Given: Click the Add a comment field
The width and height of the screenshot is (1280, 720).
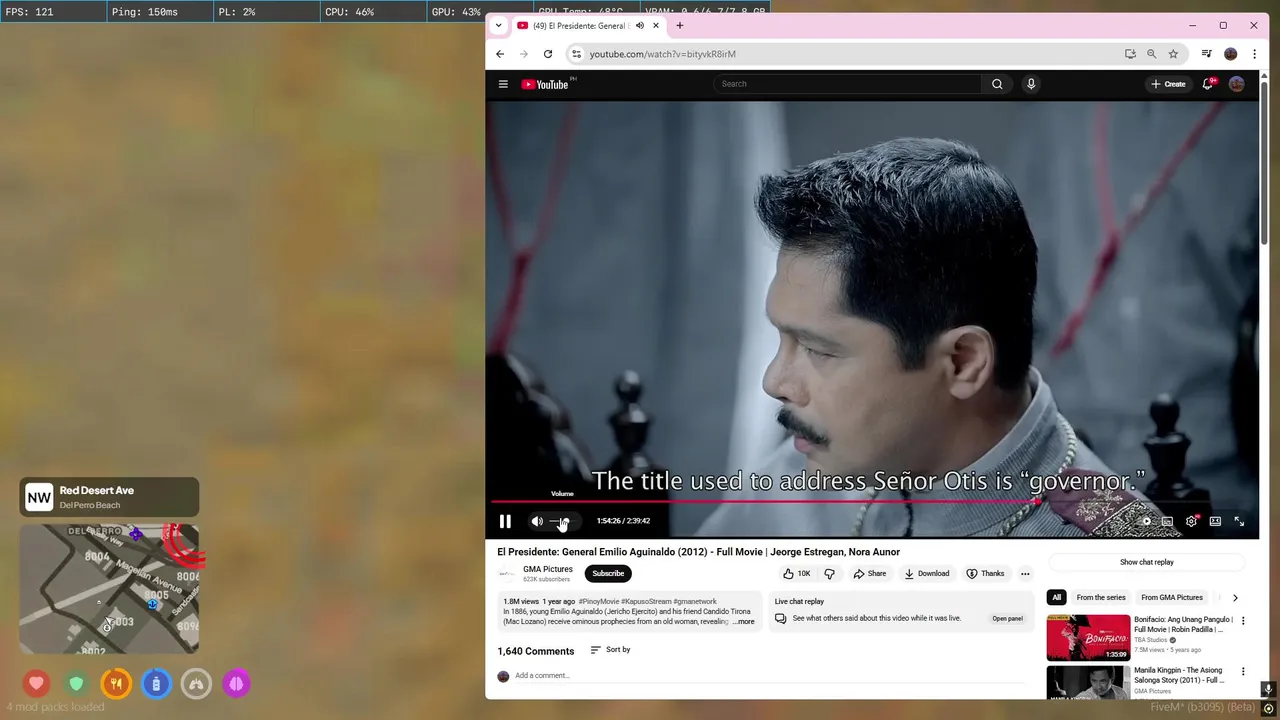Looking at the screenshot, I should click(770, 676).
